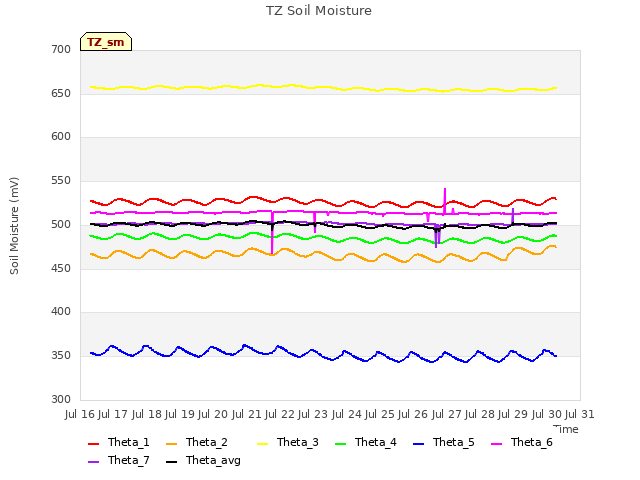The height and width of the screenshot is (480, 640).
Task: Click the chart title TZ Soil Moisture
Action: point(319,11)
